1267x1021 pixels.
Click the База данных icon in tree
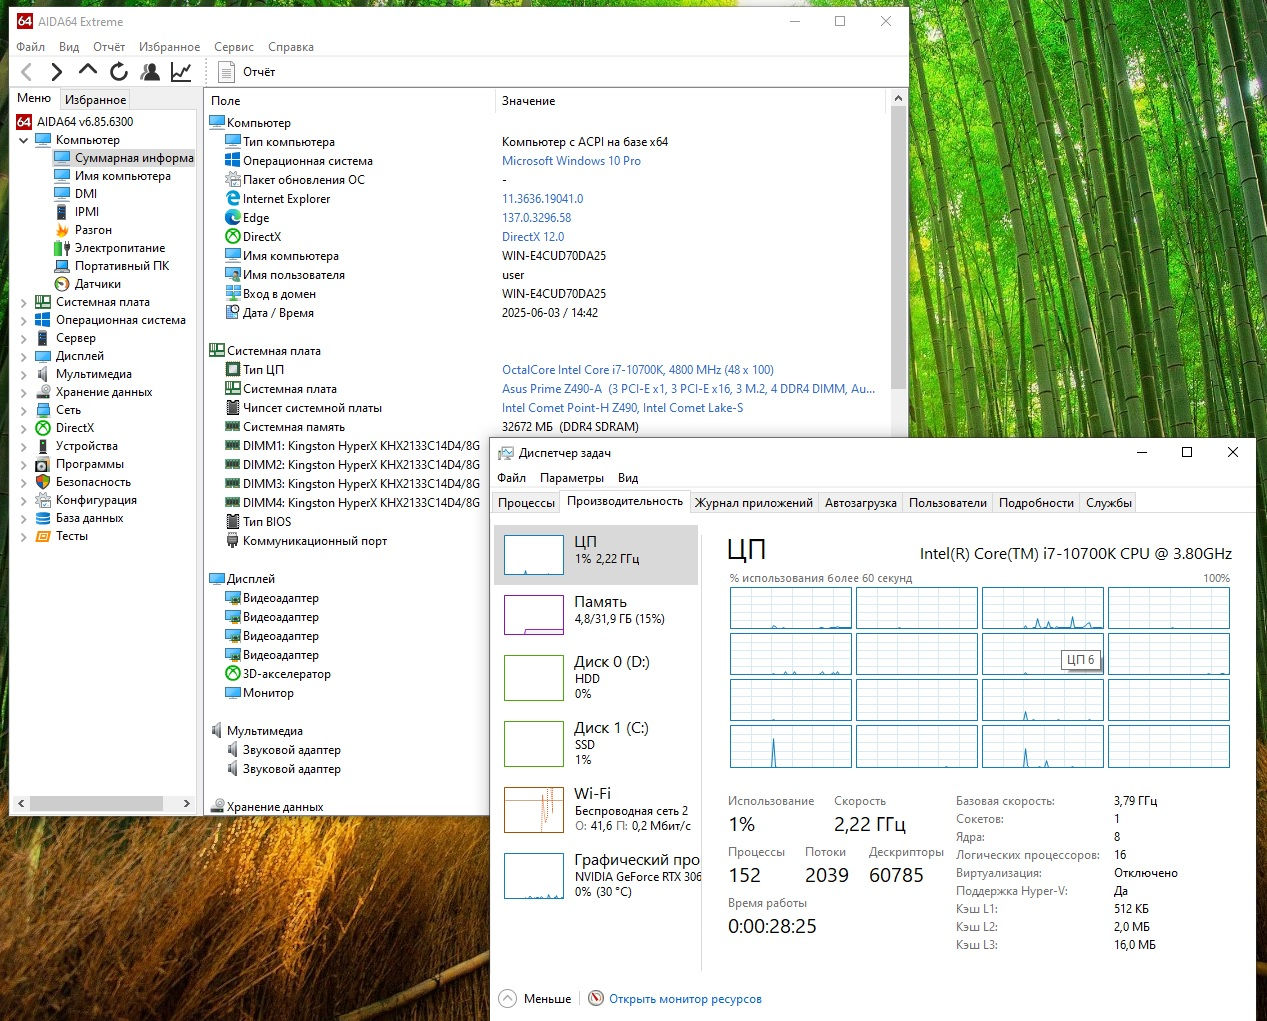click(x=43, y=518)
